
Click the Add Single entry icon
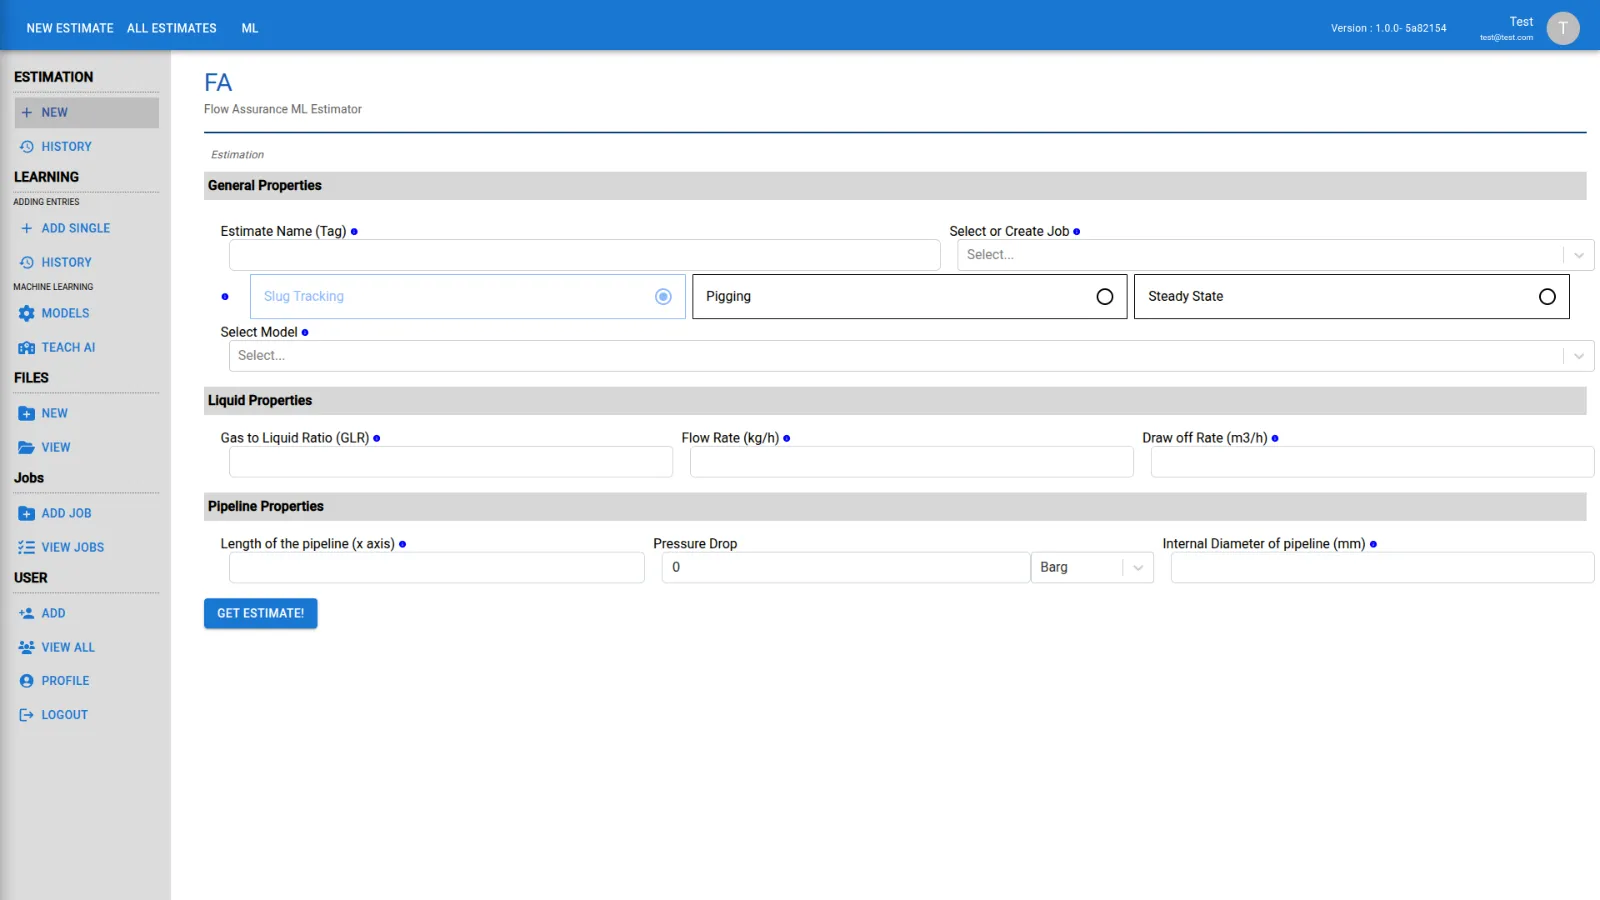(26, 228)
